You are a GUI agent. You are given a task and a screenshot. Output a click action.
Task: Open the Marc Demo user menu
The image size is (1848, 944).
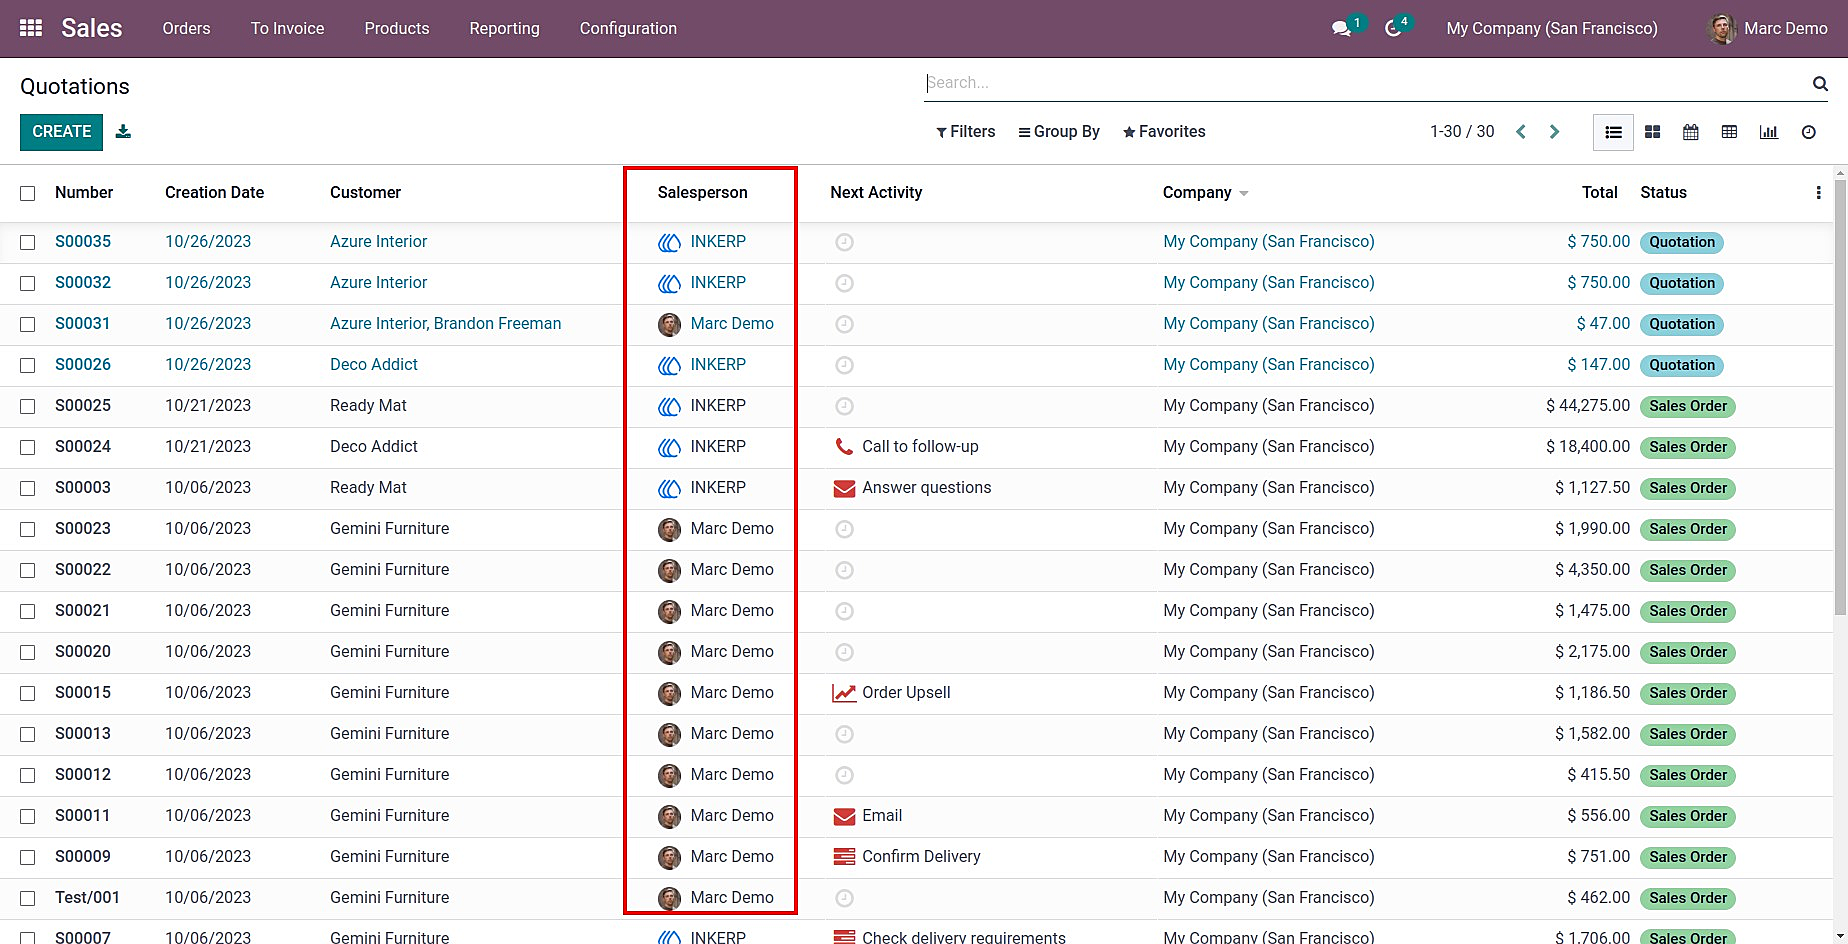tap(1768, 28)
